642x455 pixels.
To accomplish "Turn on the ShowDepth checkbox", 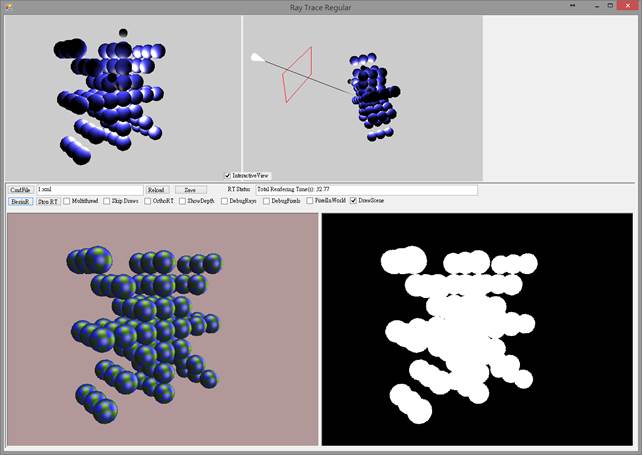I will 183,201.
